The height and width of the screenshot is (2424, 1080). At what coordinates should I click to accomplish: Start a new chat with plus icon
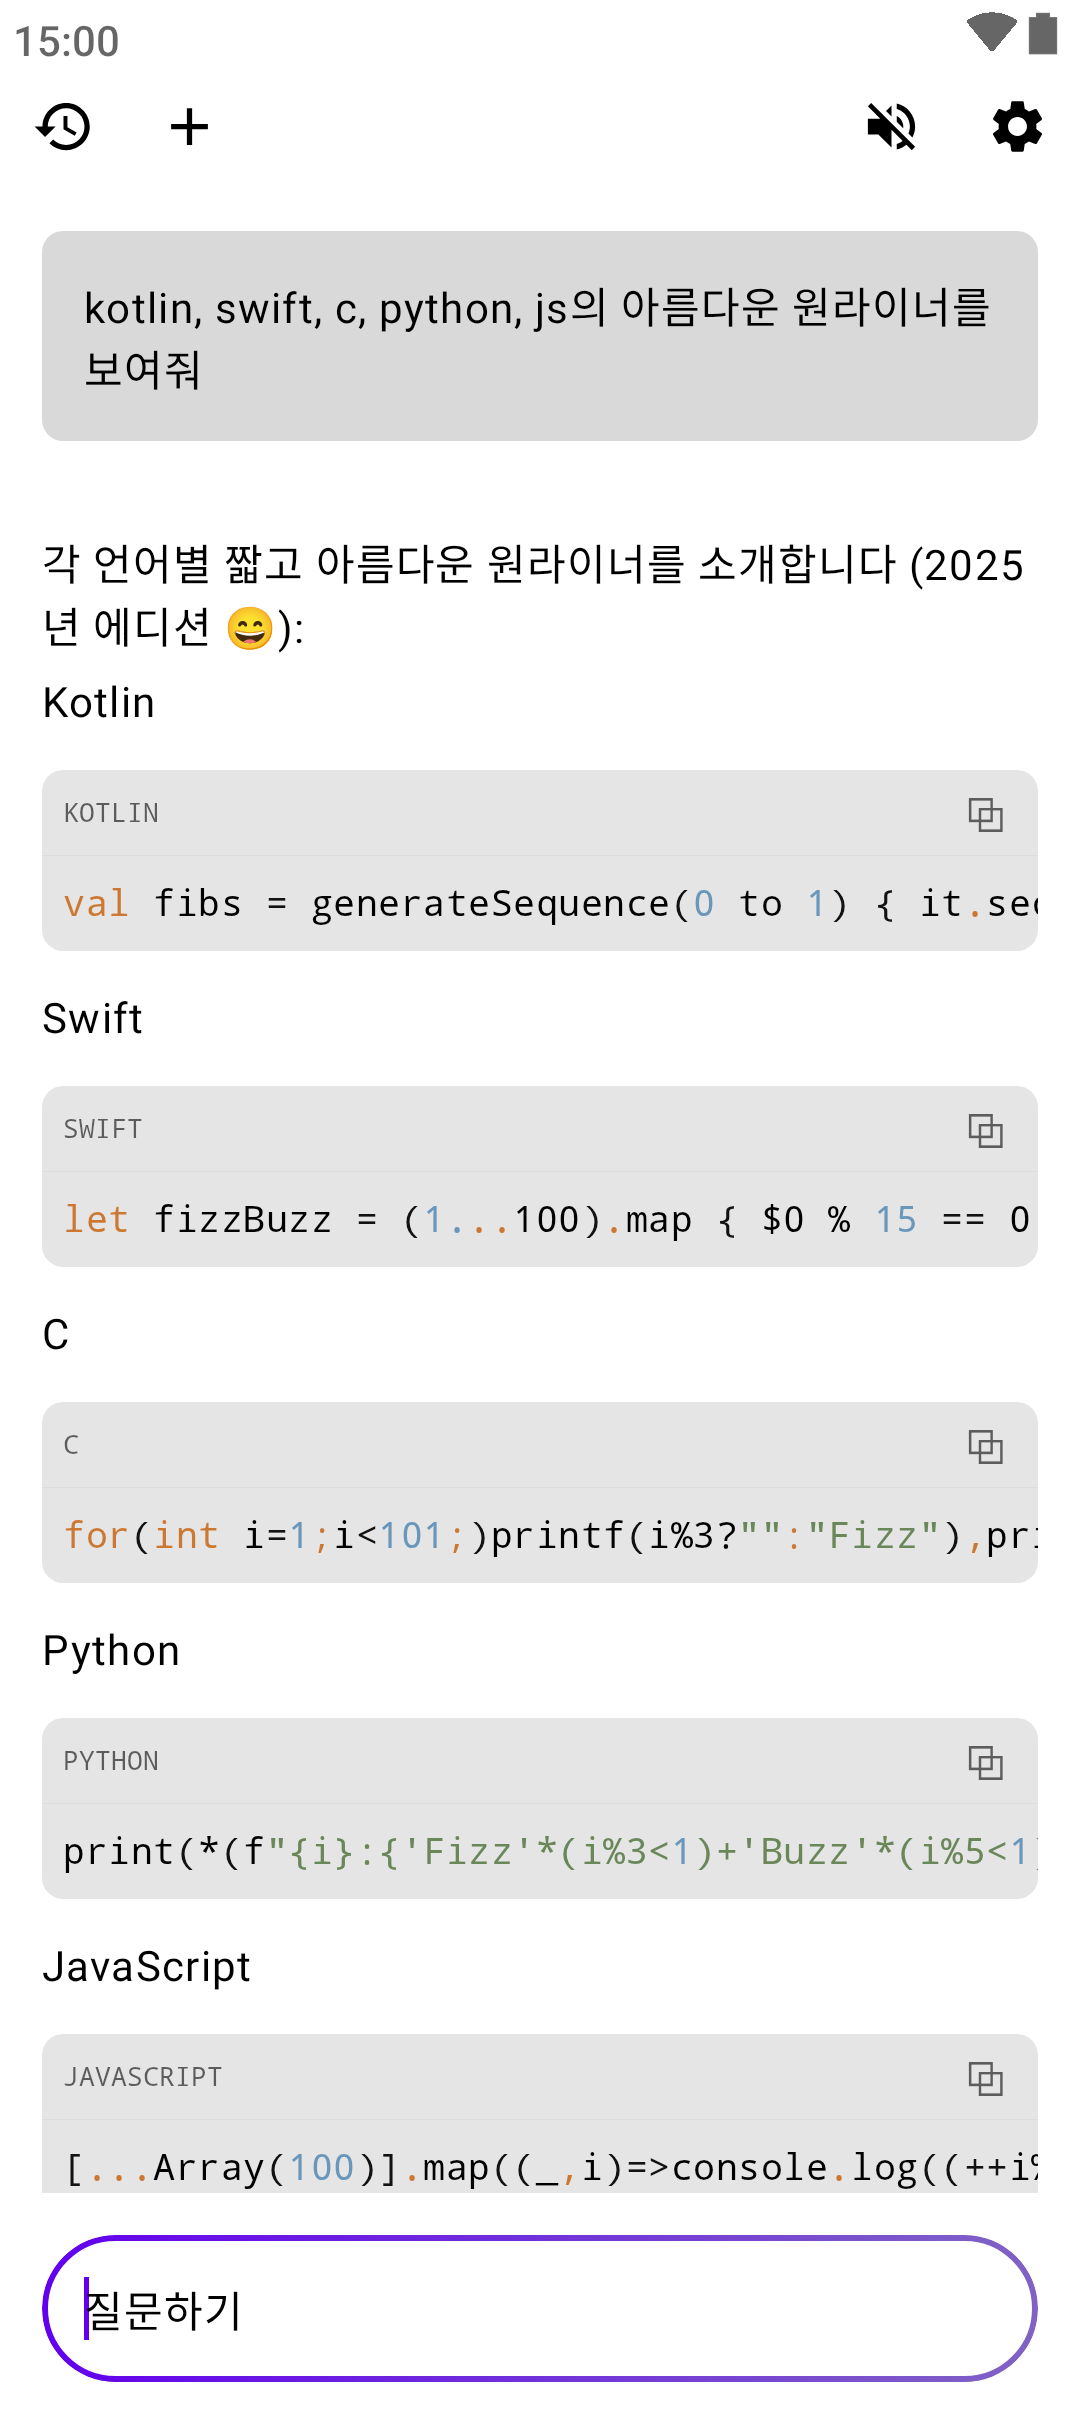click(189, 127)
